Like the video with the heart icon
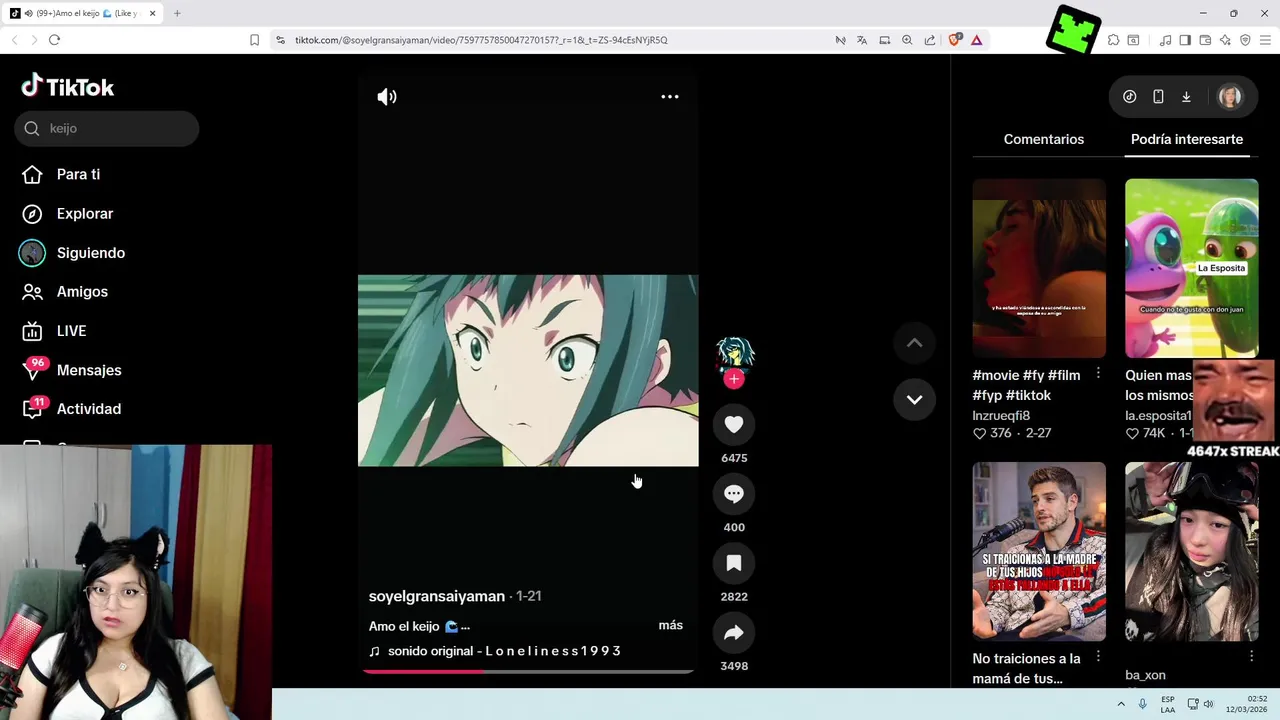 (x=734, y=424)
